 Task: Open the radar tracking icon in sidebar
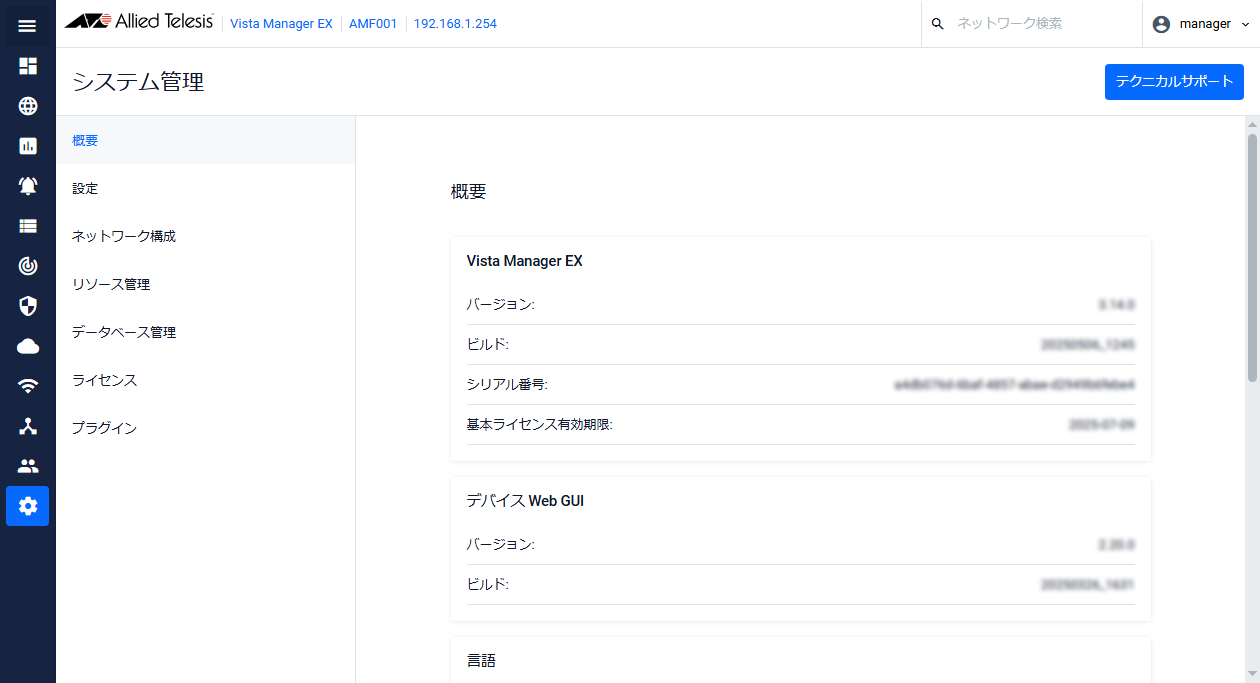click(28, 266)
